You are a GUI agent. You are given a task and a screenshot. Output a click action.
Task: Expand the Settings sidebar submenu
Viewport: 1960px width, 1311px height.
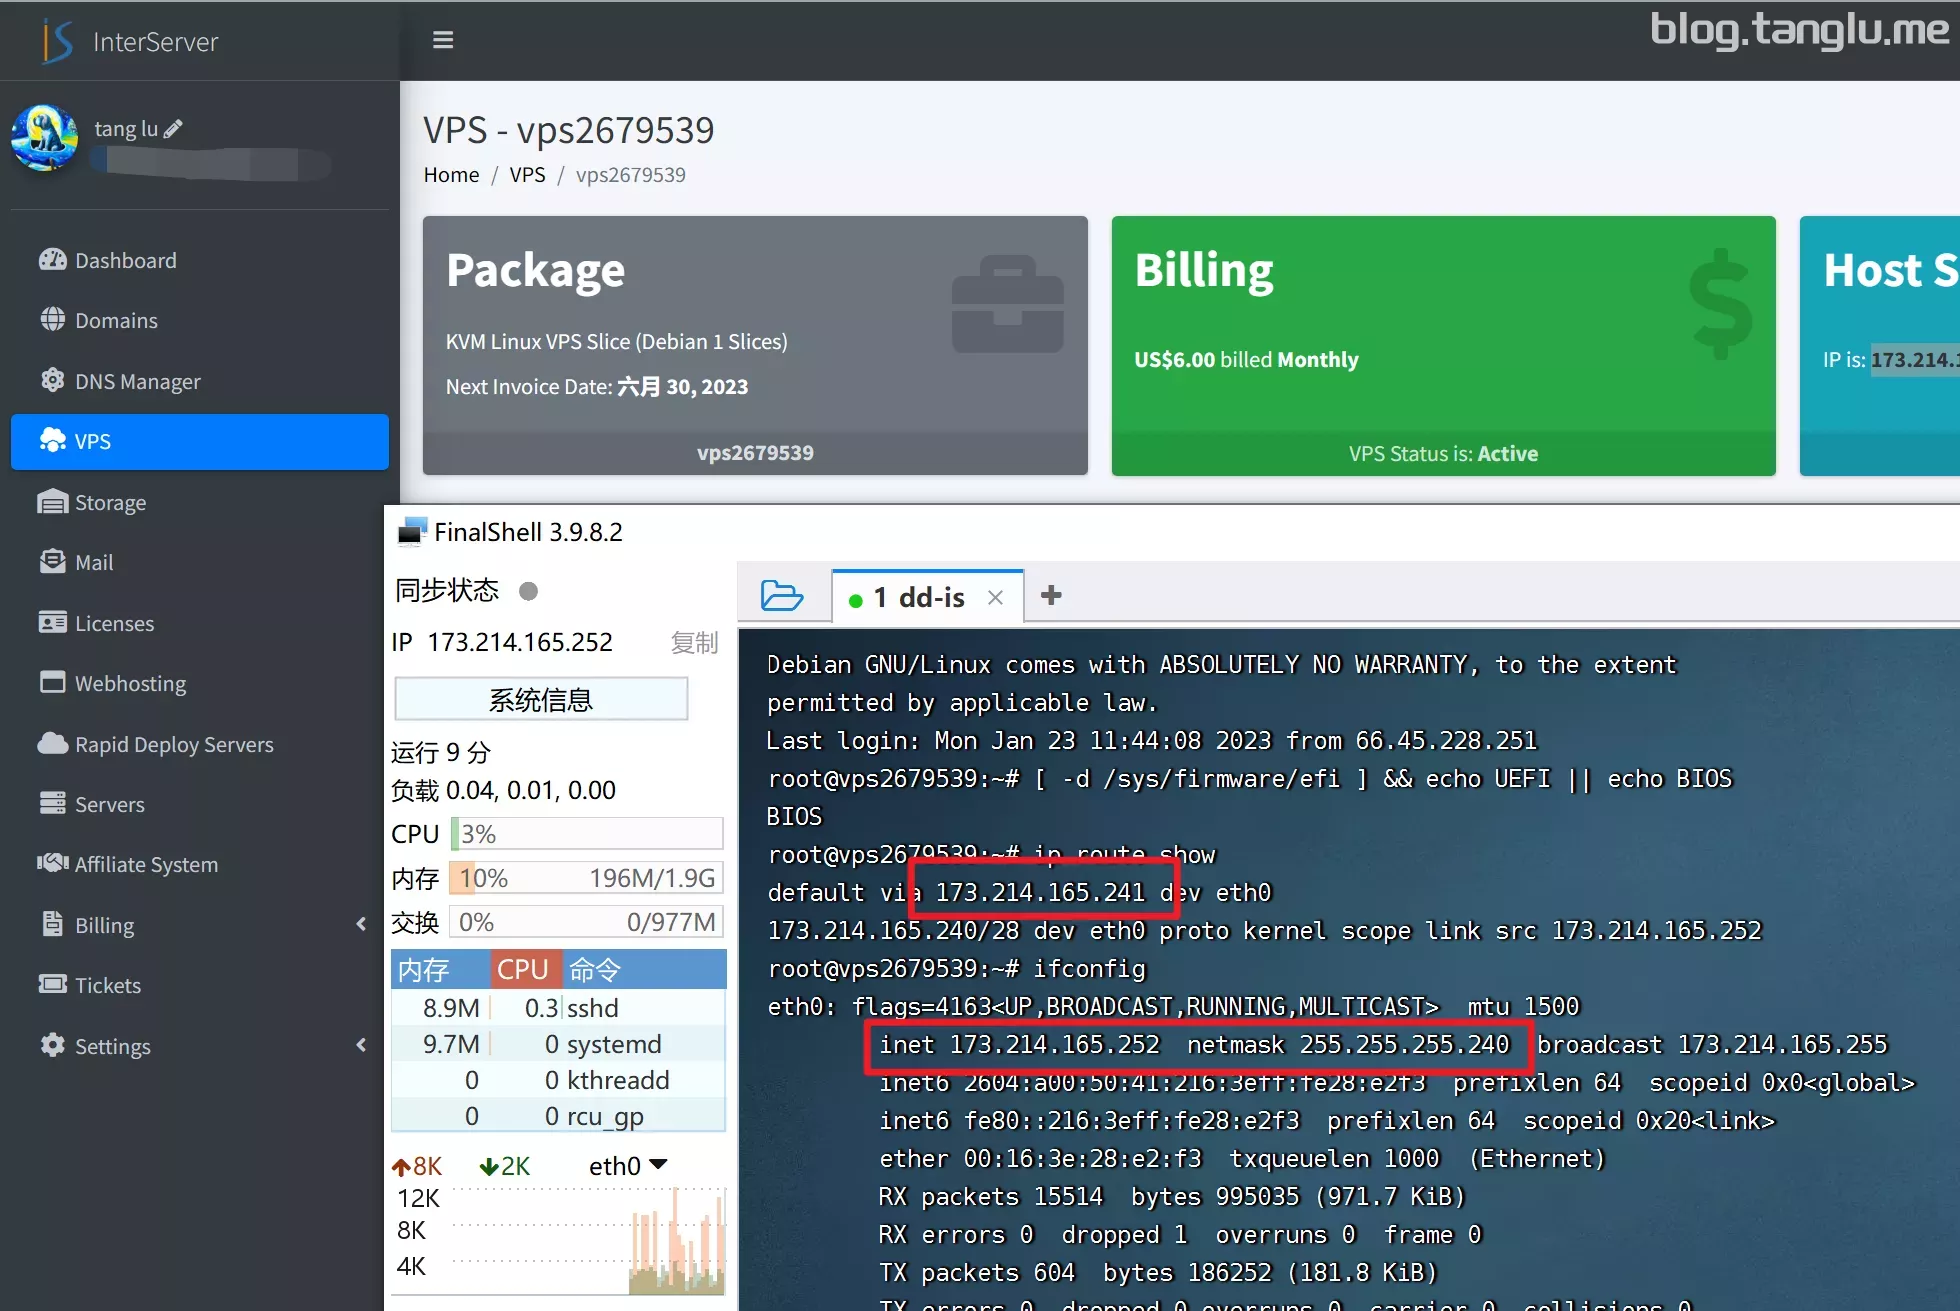[361, 1046]
